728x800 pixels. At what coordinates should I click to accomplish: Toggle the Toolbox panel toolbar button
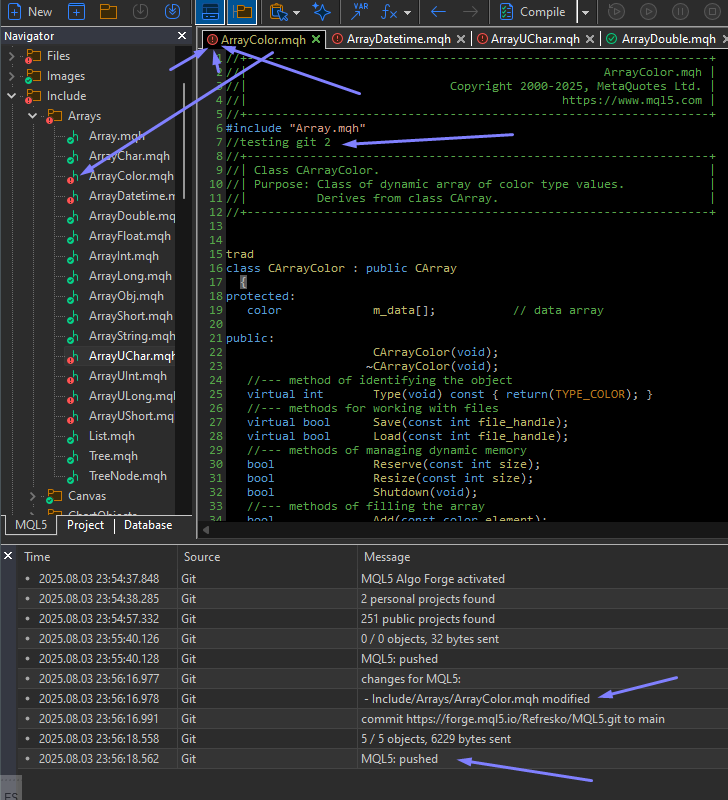click(x=210, y=12)
